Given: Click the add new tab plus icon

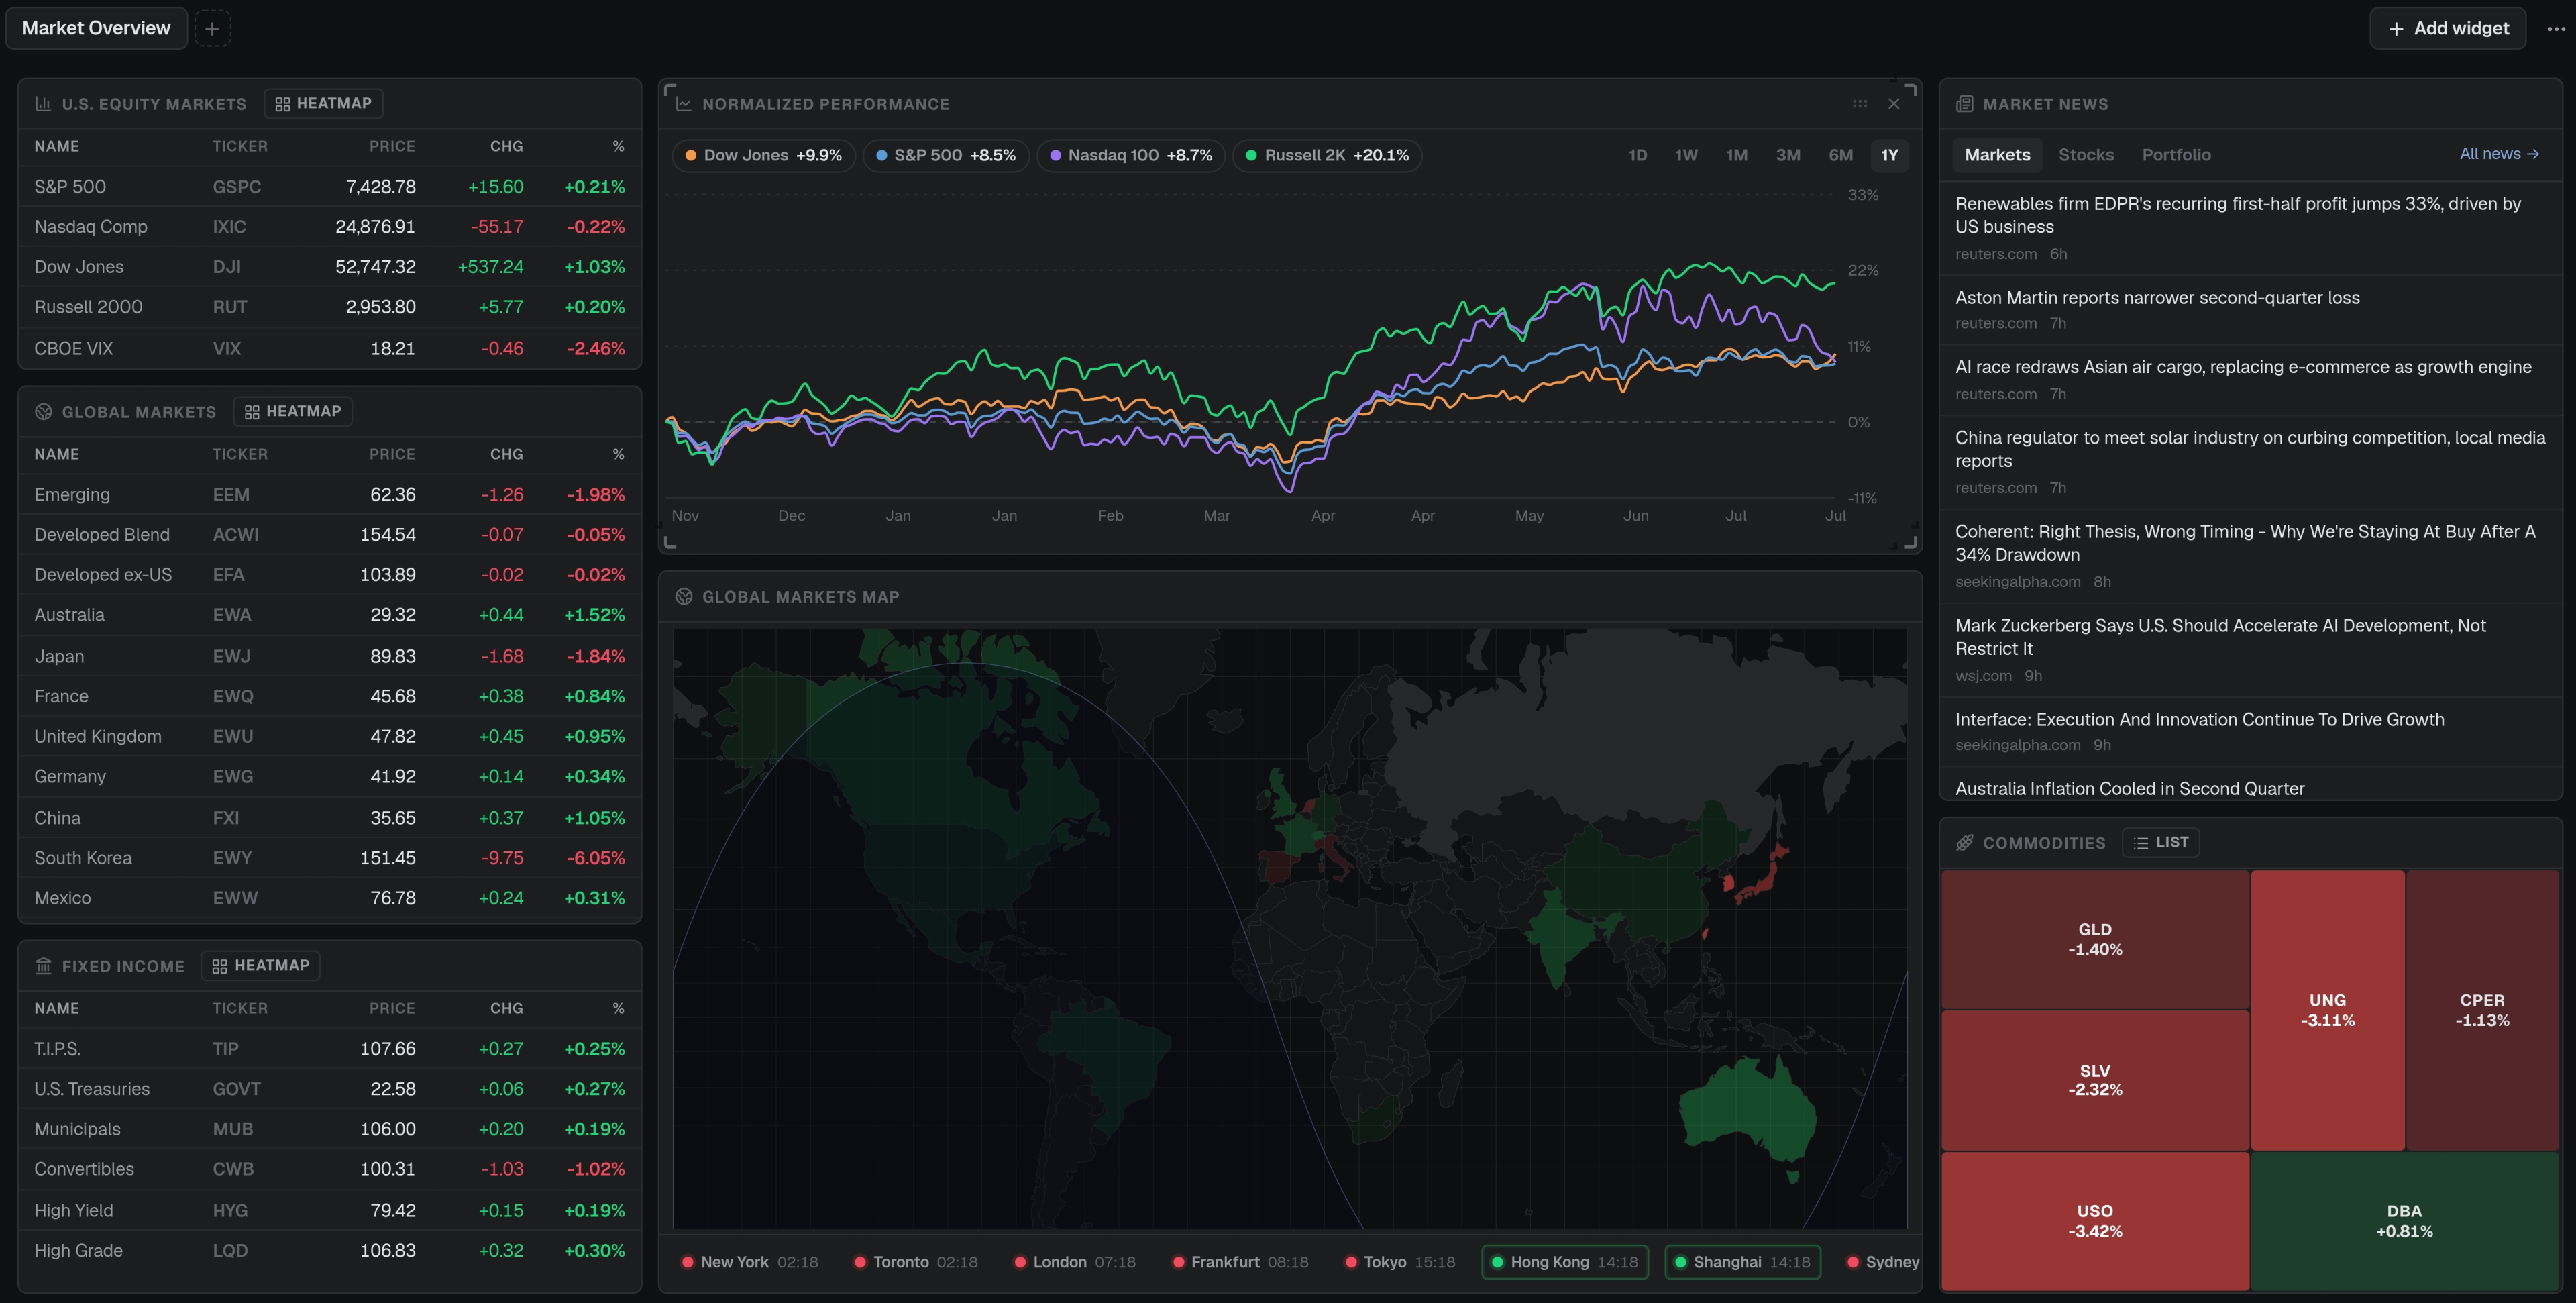Looking at the screenshot, I should [x=212, y=28].
